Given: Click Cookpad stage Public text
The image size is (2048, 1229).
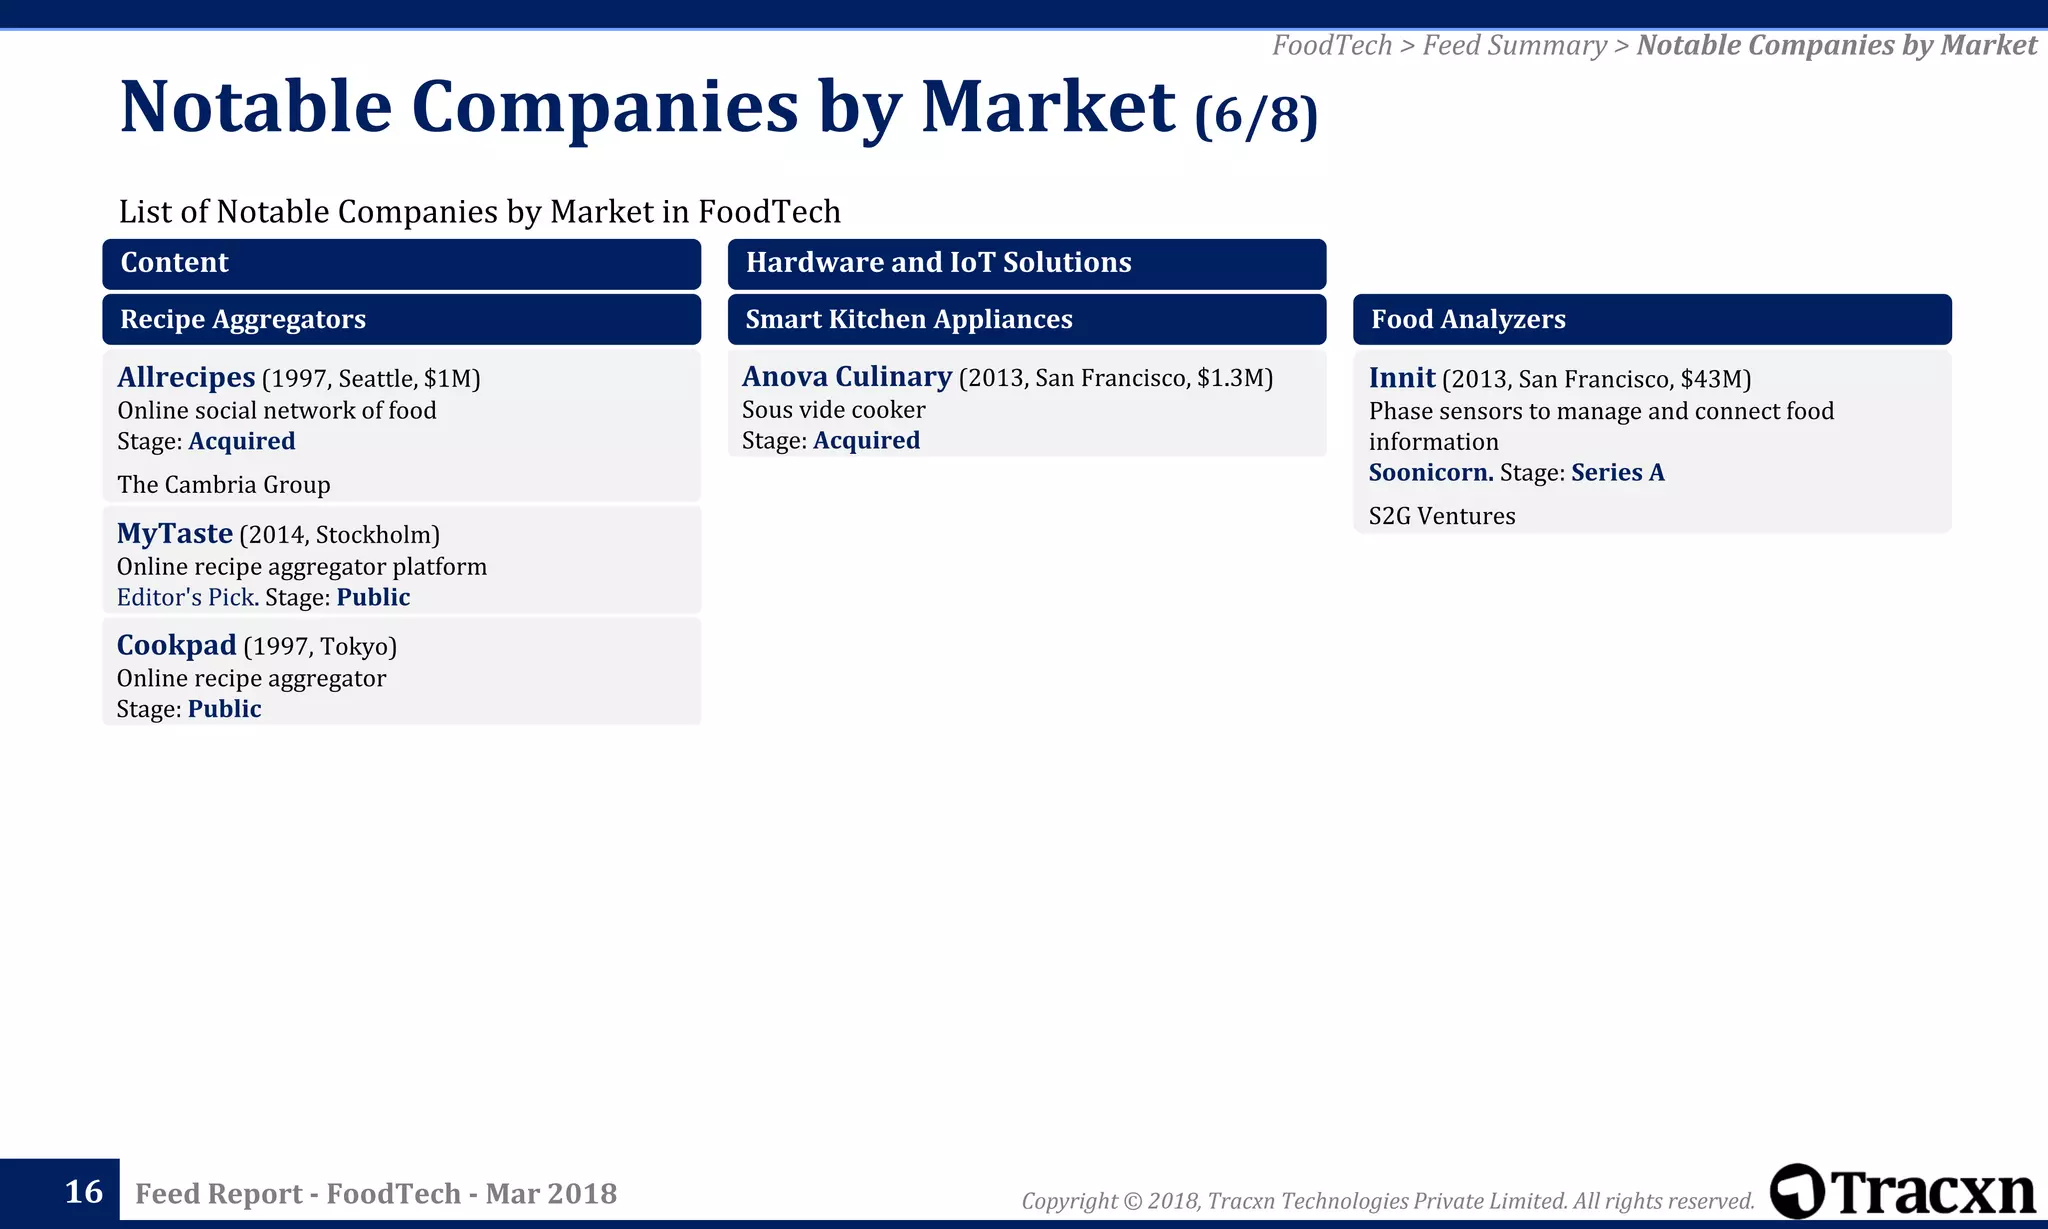Looking at the screenshot, I should [225, 709].
